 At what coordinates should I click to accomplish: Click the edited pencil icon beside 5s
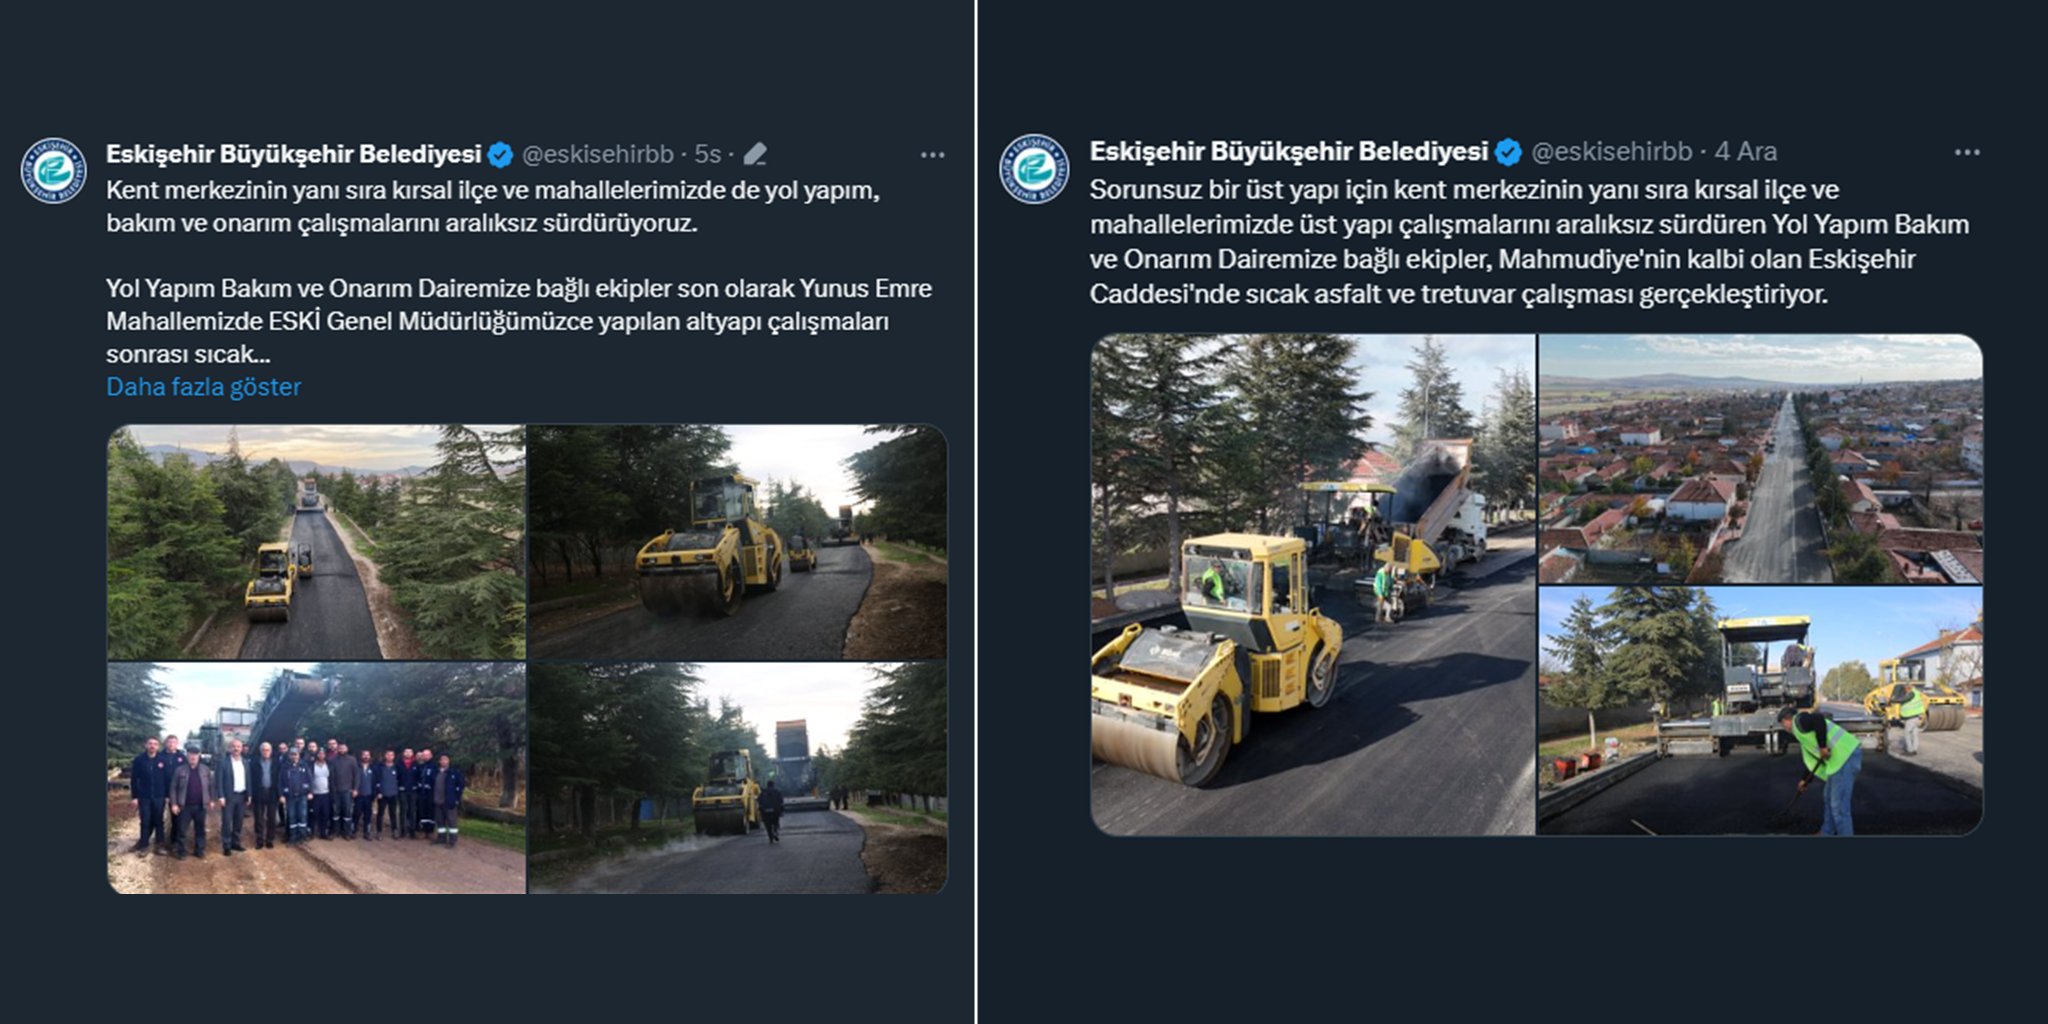[755, 154]
